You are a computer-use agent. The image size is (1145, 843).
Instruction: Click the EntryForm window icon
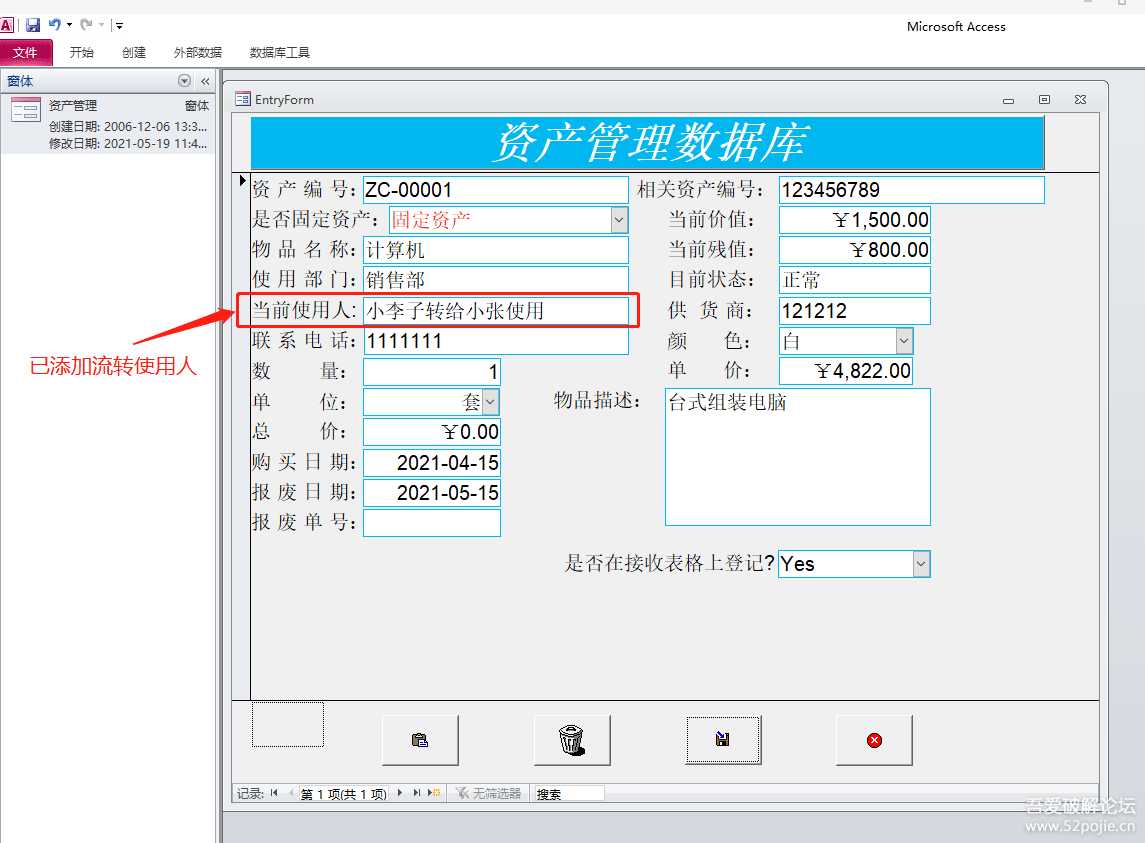pyautogui.click(x=242, y=99)
